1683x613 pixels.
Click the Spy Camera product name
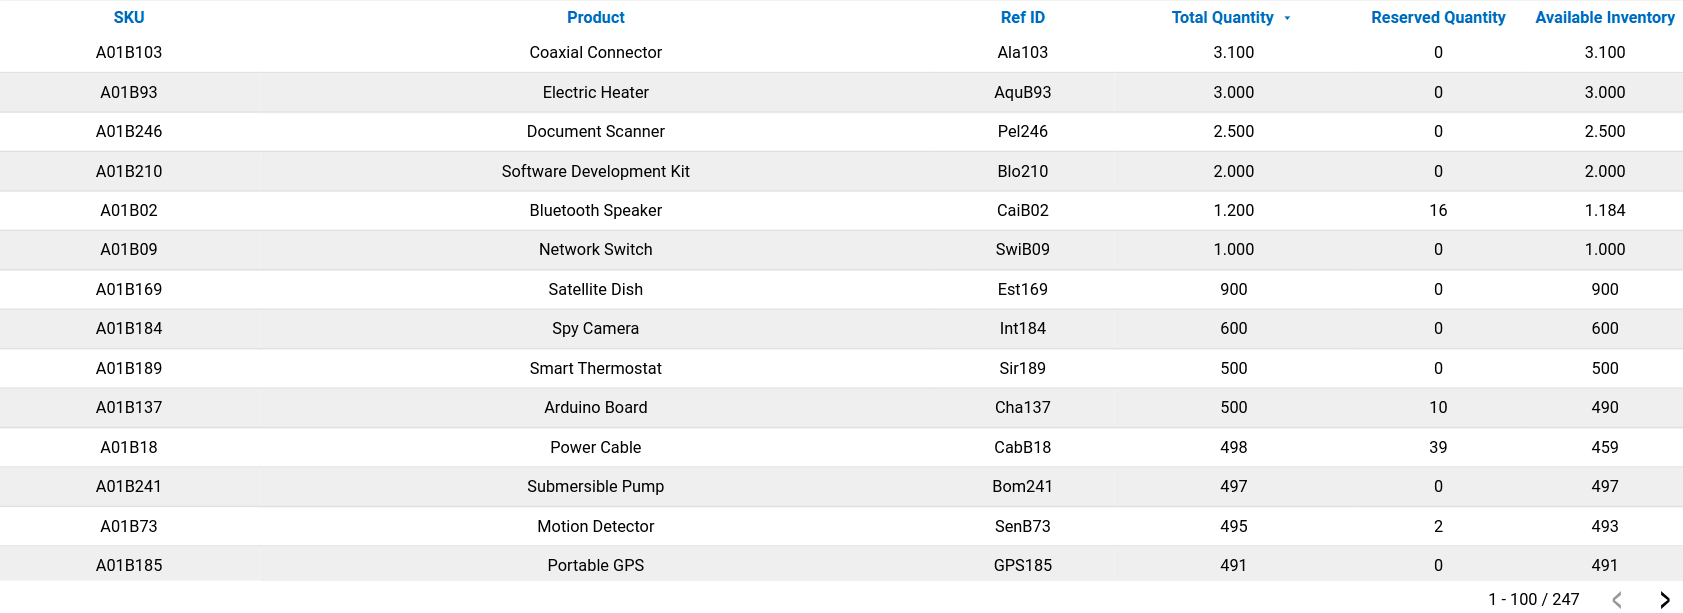595,328
